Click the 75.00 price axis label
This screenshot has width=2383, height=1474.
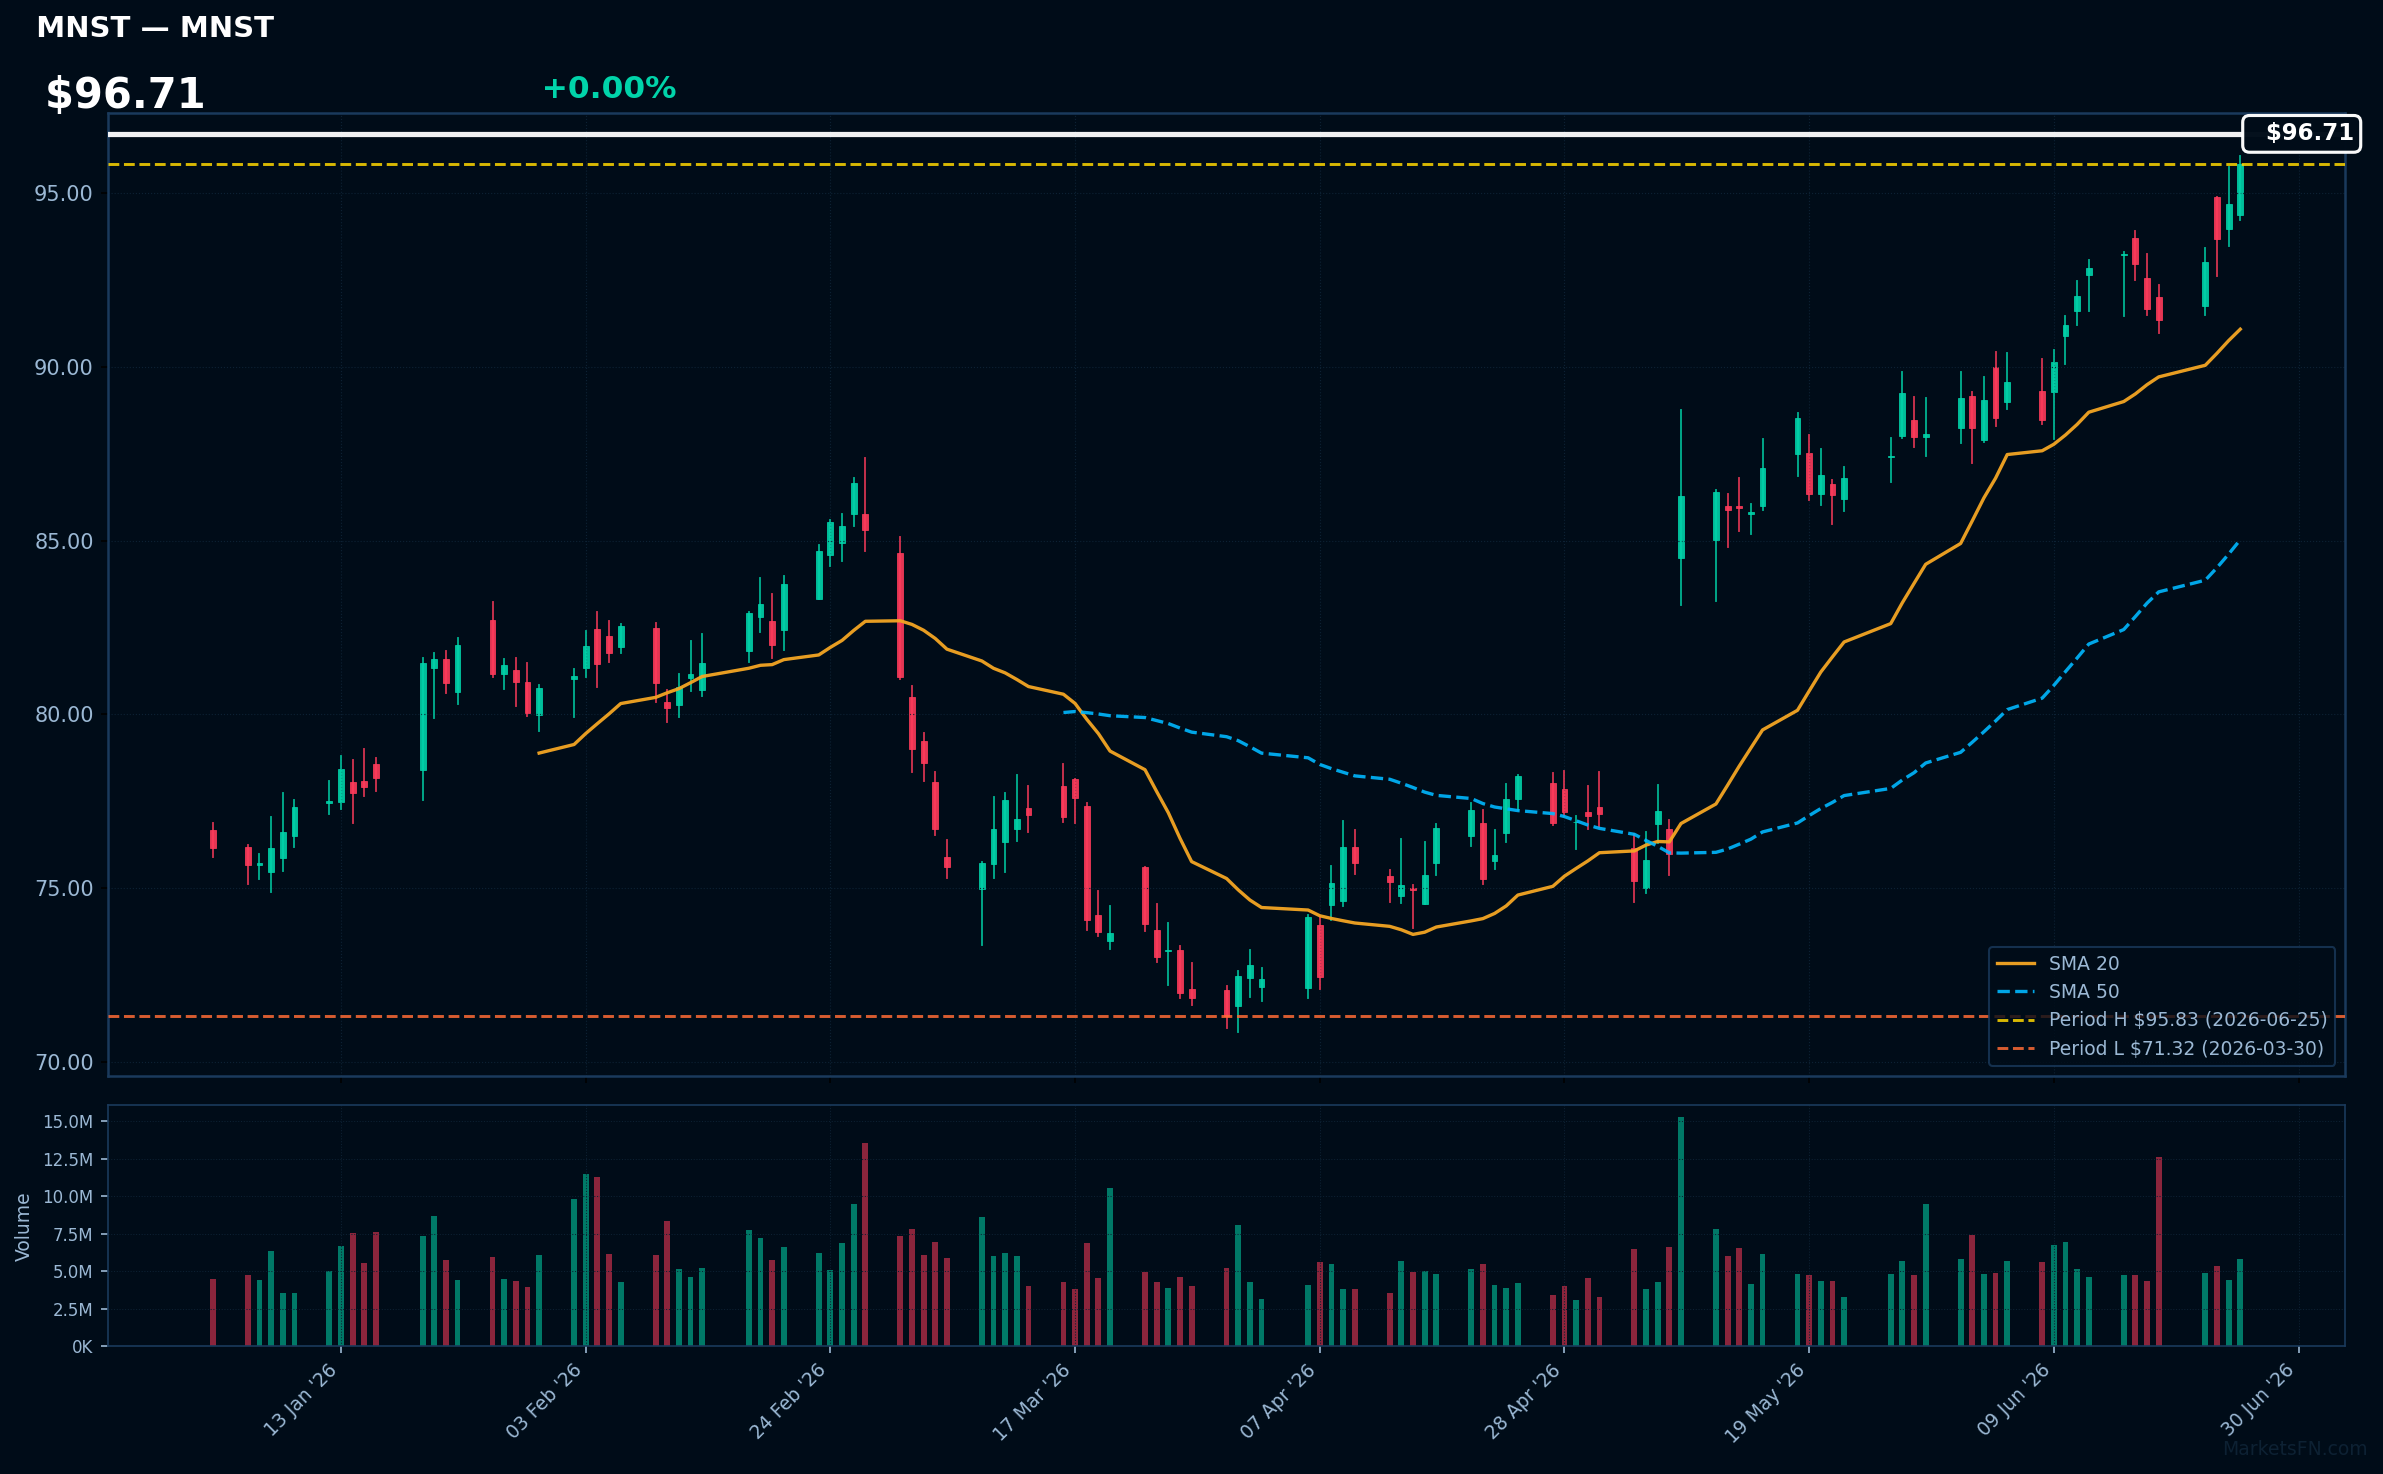click(63, 889)
